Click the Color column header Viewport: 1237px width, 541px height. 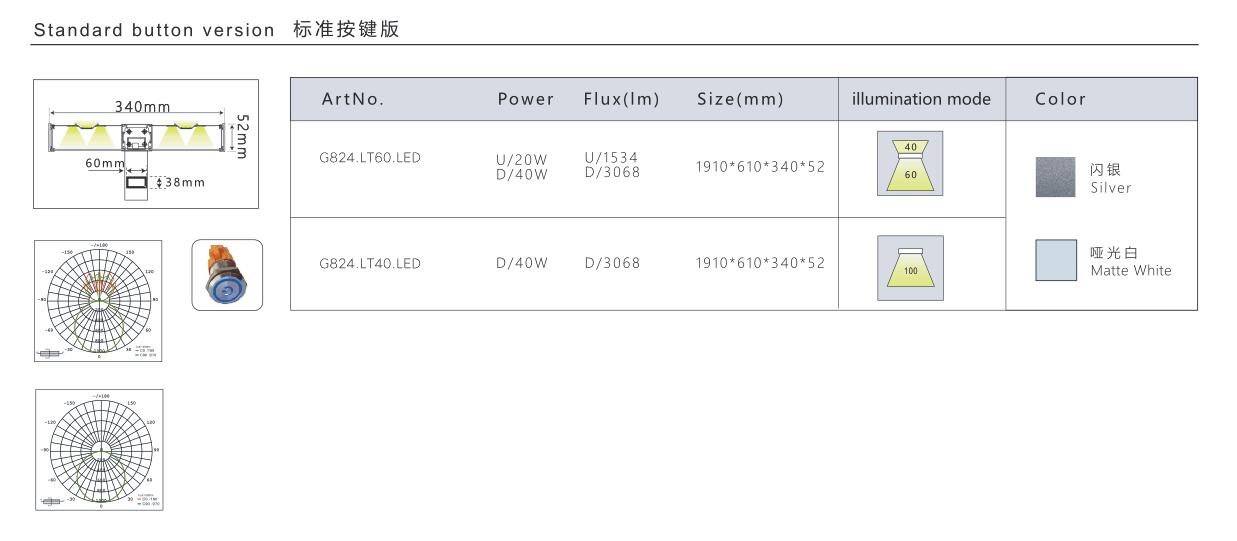click(1061, 99)
